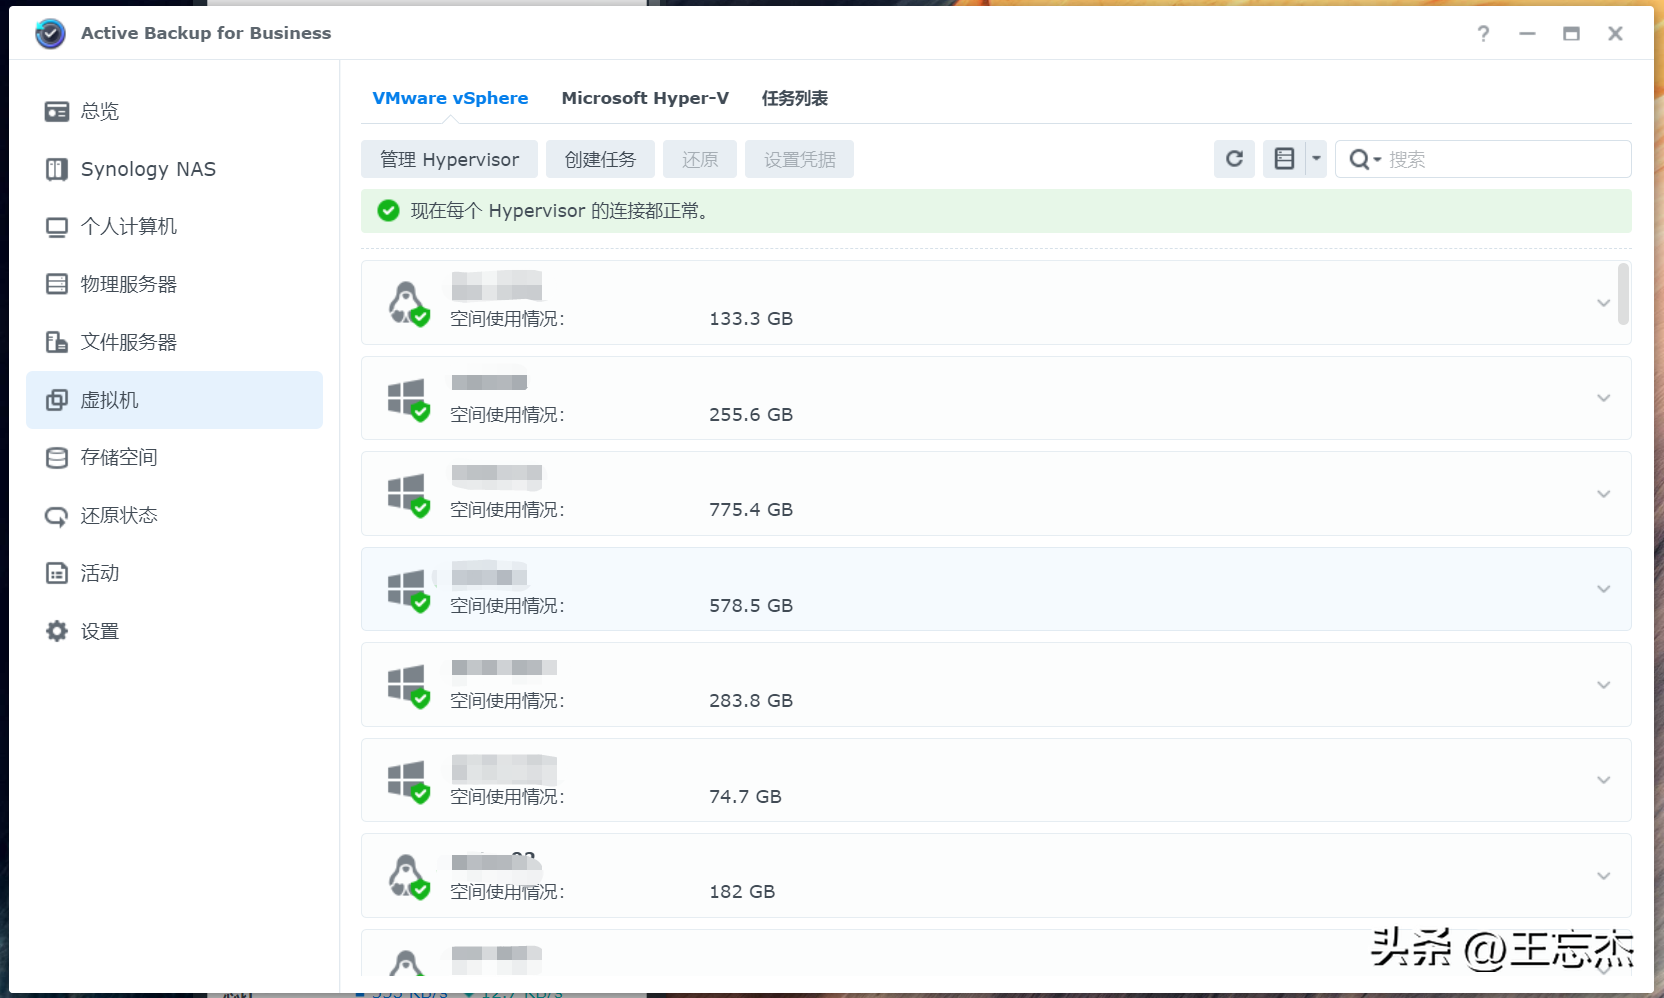Select the 物理服务器 server icon

[57, 284]
